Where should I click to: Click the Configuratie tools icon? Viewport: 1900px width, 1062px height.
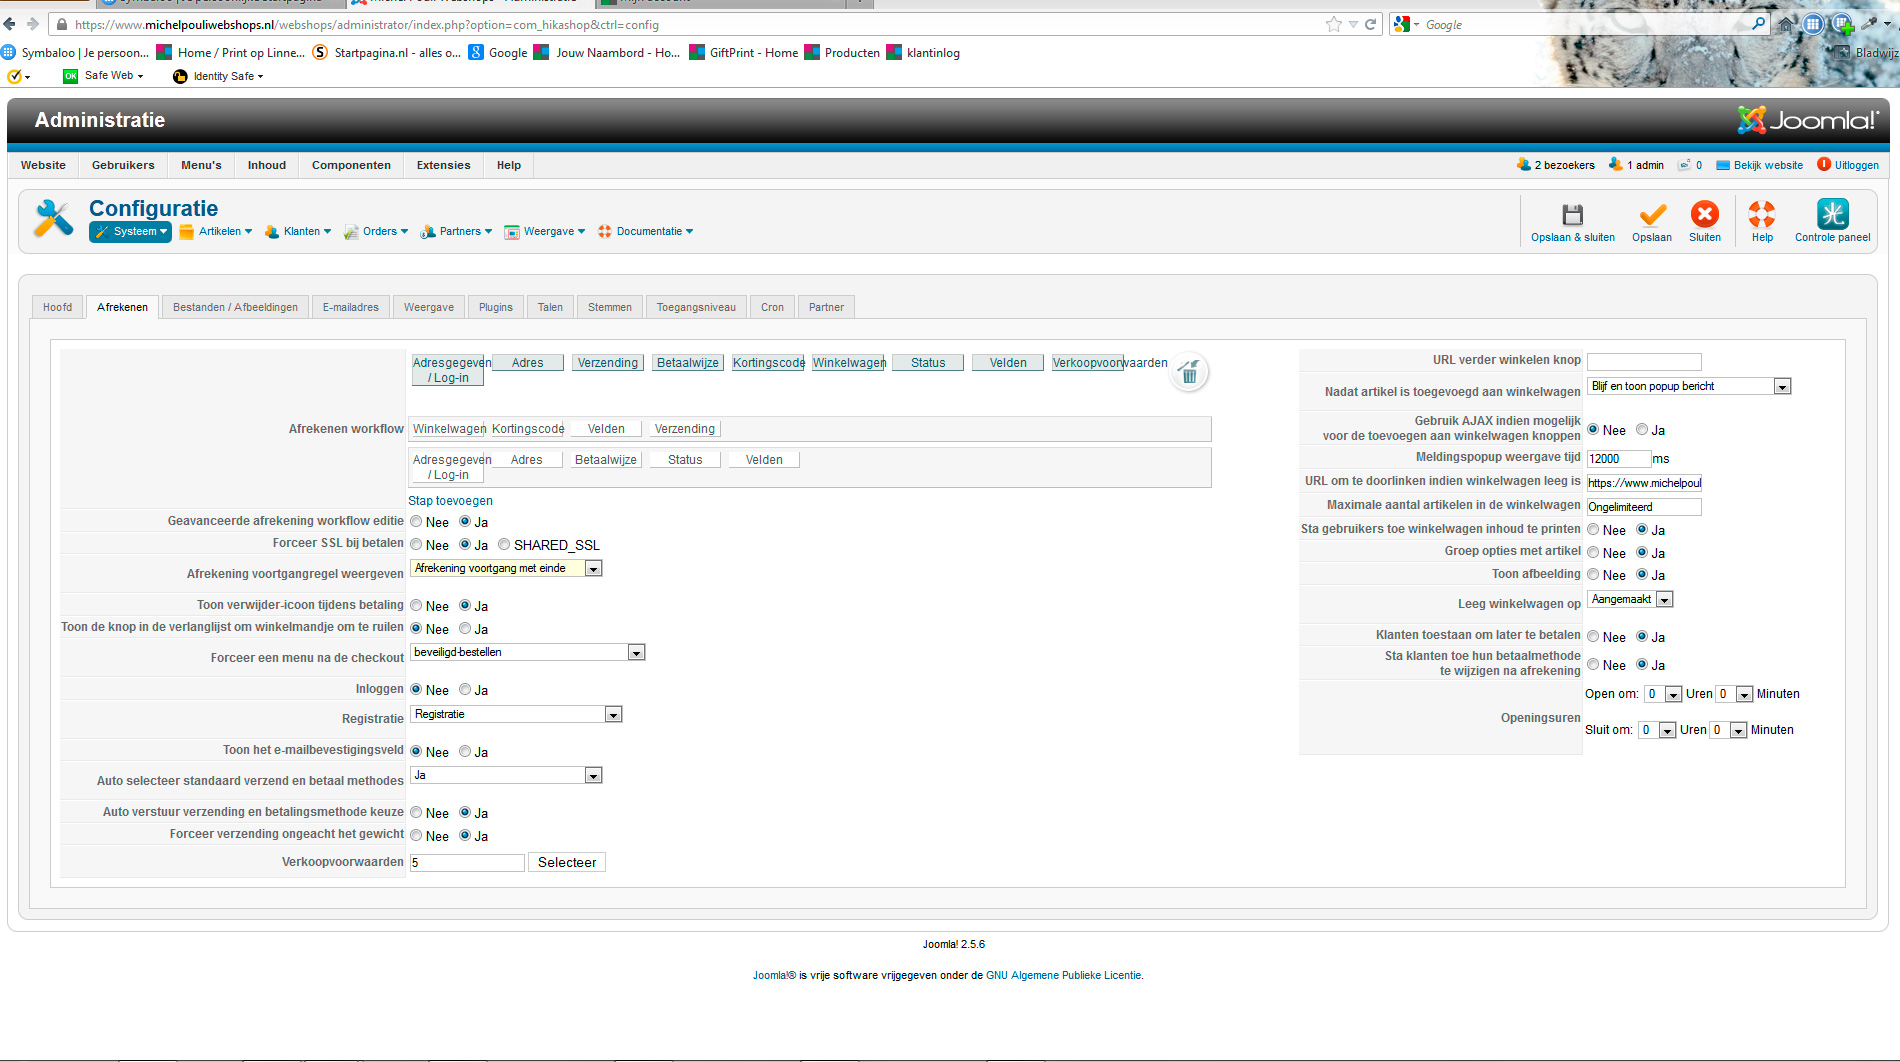pos(54,218)
